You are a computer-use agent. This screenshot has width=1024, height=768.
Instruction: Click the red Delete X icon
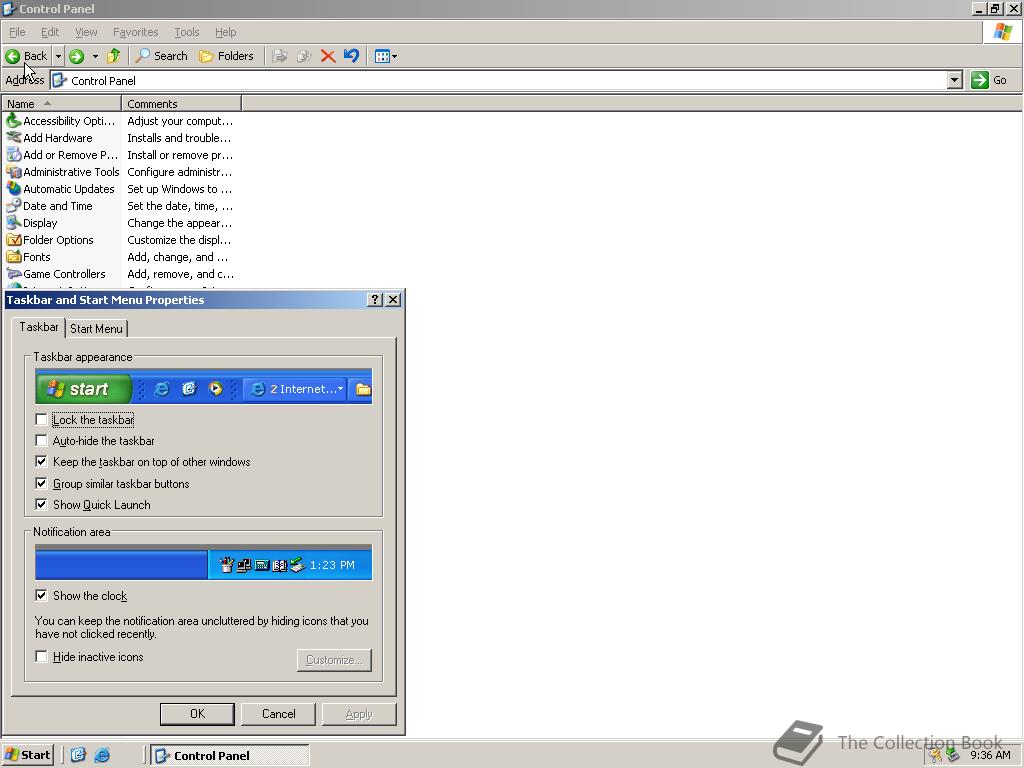coord(328,56)
